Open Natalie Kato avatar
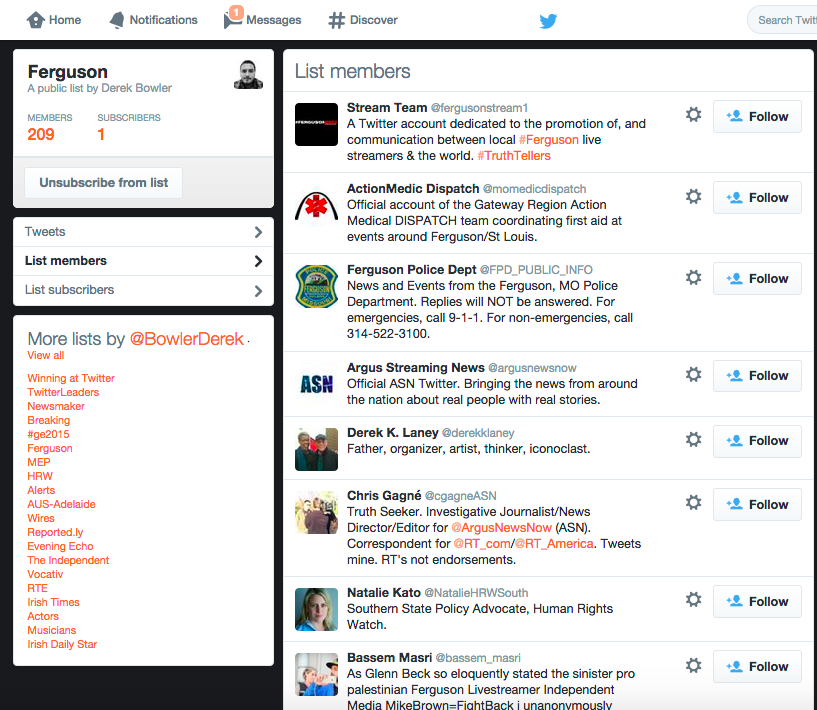Viewport: 817px width, 710px height. point(316,609)
